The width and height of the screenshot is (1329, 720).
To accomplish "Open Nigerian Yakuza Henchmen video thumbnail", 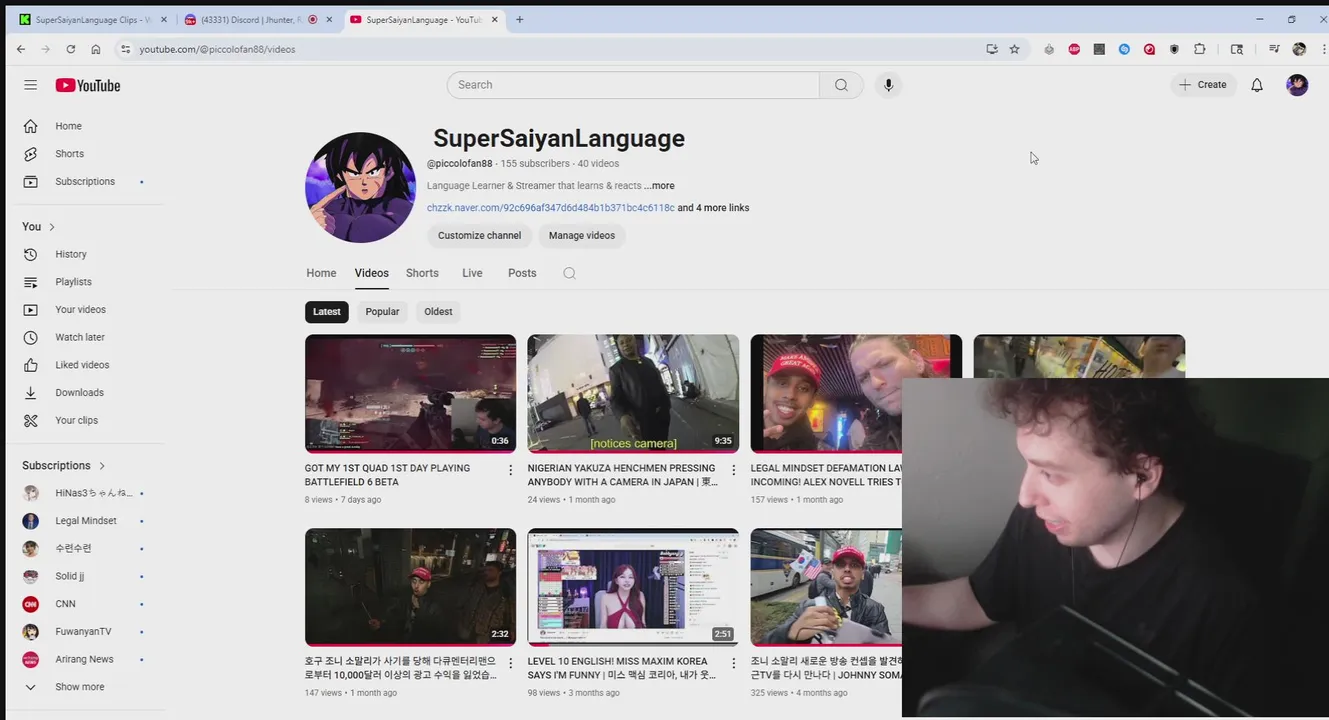I will click(x=633, y=394).
